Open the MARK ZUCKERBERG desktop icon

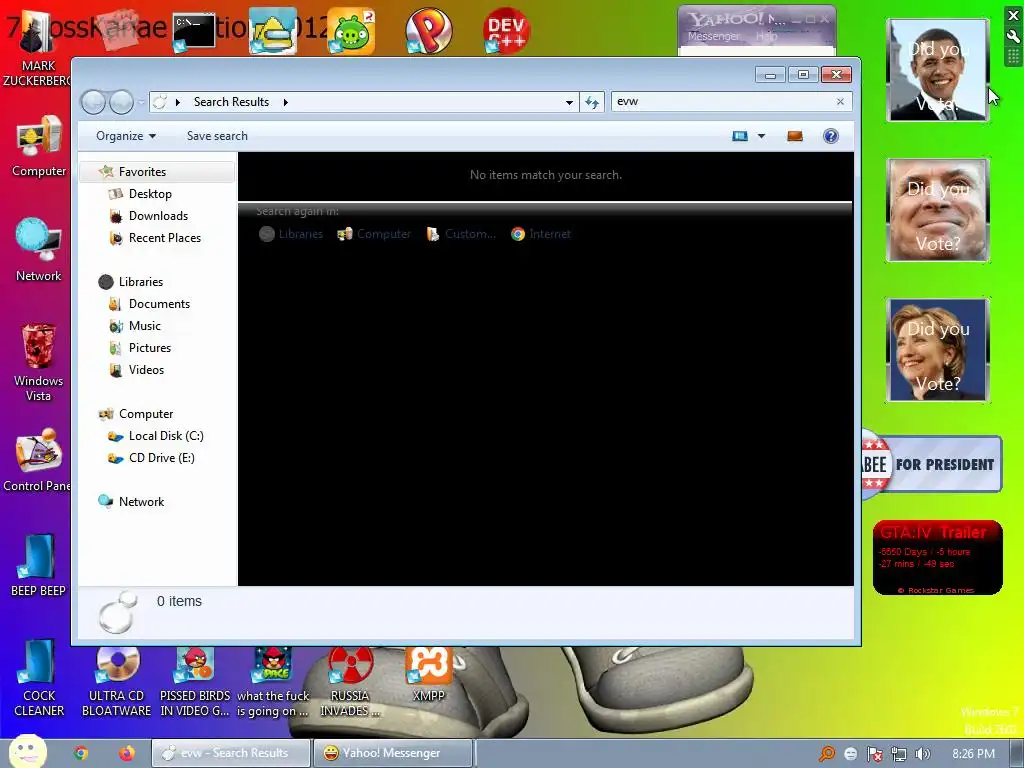37,49
